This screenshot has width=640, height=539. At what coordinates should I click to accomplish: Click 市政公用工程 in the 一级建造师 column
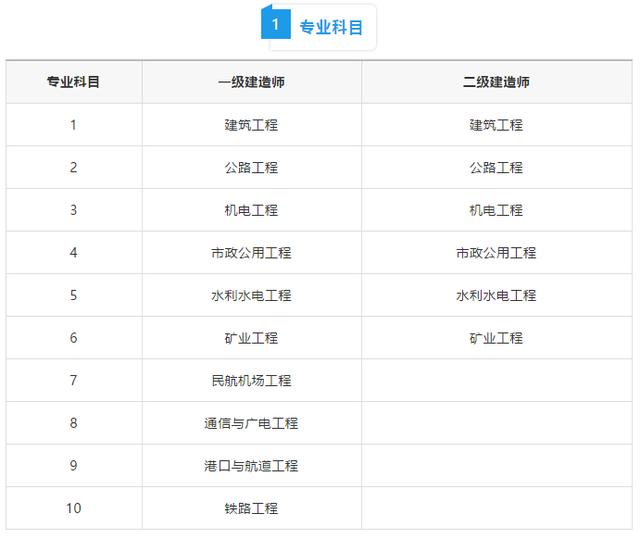[x=251, y=253]
